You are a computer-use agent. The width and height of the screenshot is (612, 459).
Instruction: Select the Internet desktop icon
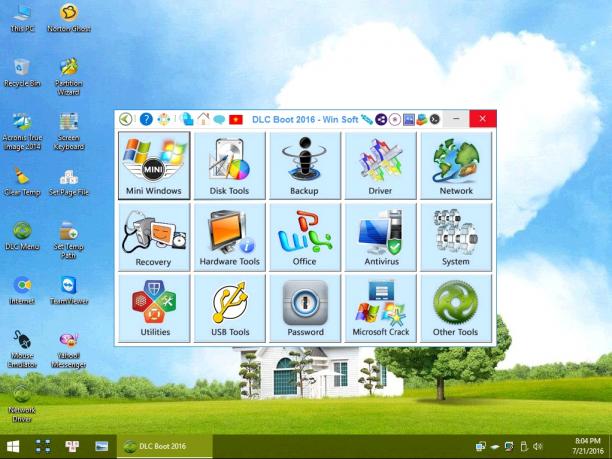click(22, 290)
